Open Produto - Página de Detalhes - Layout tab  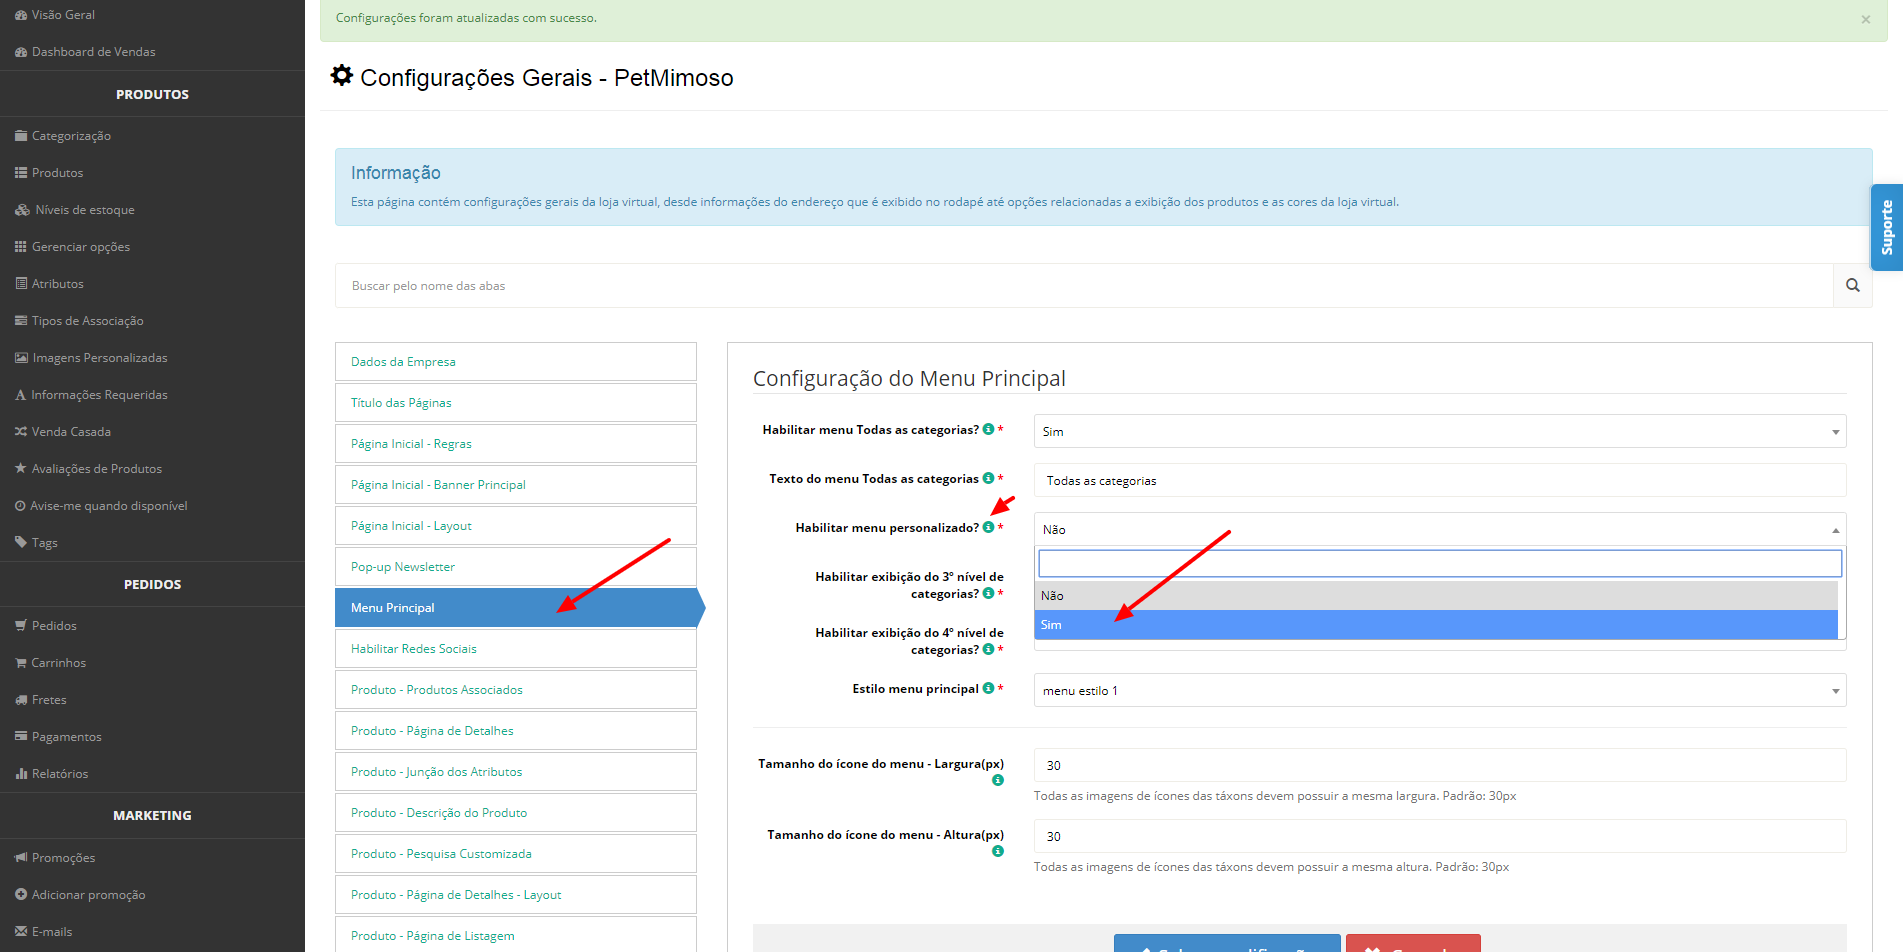pos(516,895)
